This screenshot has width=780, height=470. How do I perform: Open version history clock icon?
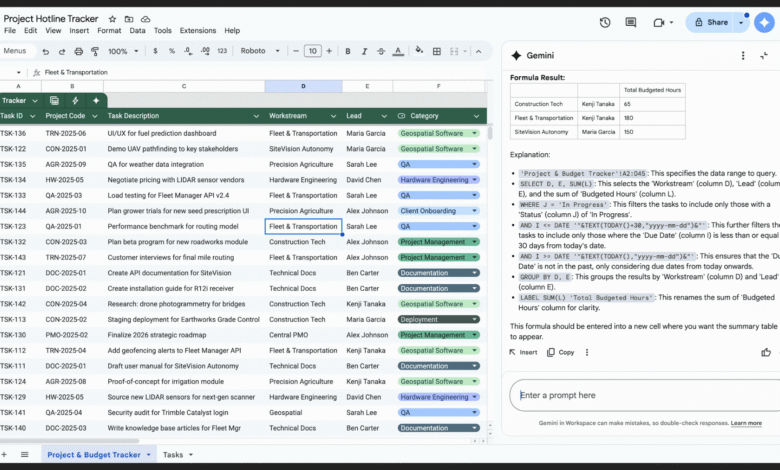[605, 22]
